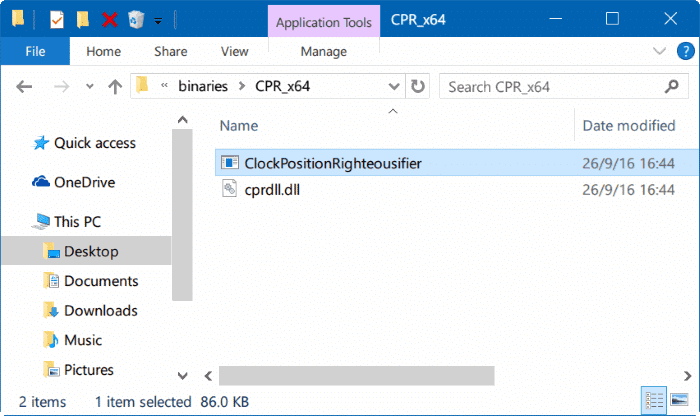Open the Pictures folder in sidebar
Screen dimensions: 700x416
(x=88, y=370)
